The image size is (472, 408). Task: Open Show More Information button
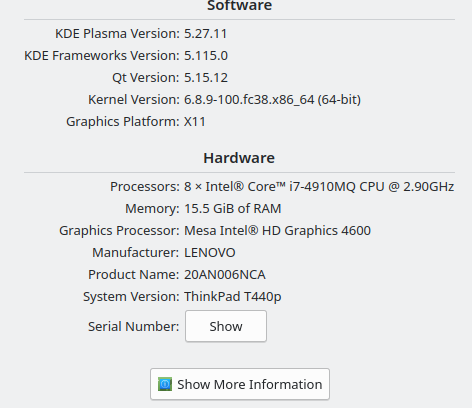240,384
